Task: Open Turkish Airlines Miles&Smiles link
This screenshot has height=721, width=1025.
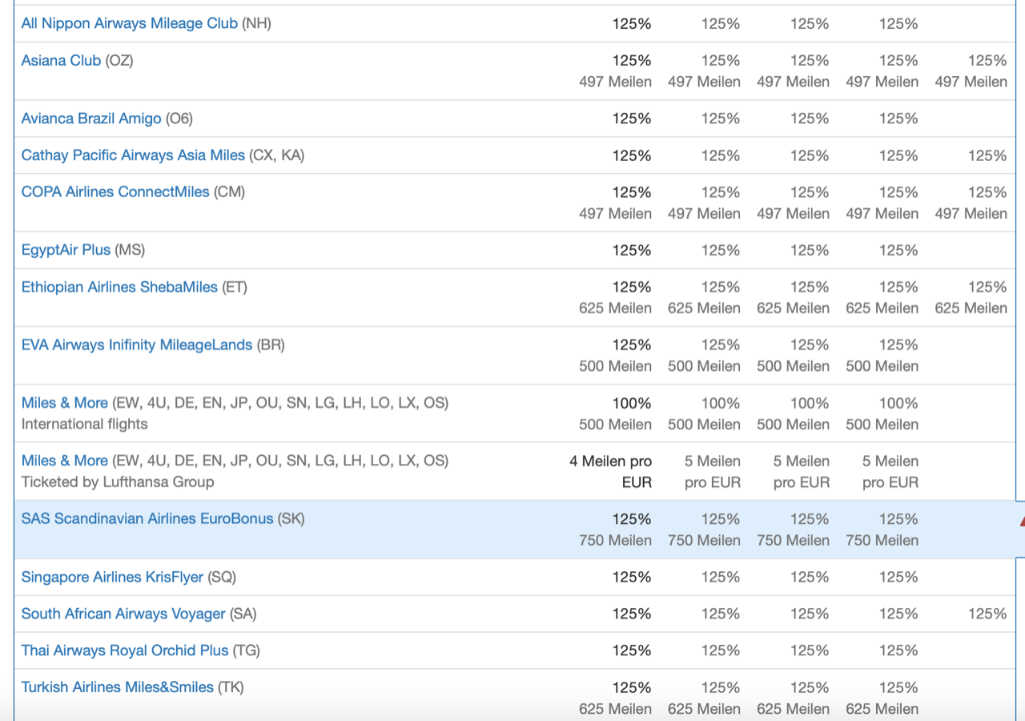Action: (x=117, y=687)
